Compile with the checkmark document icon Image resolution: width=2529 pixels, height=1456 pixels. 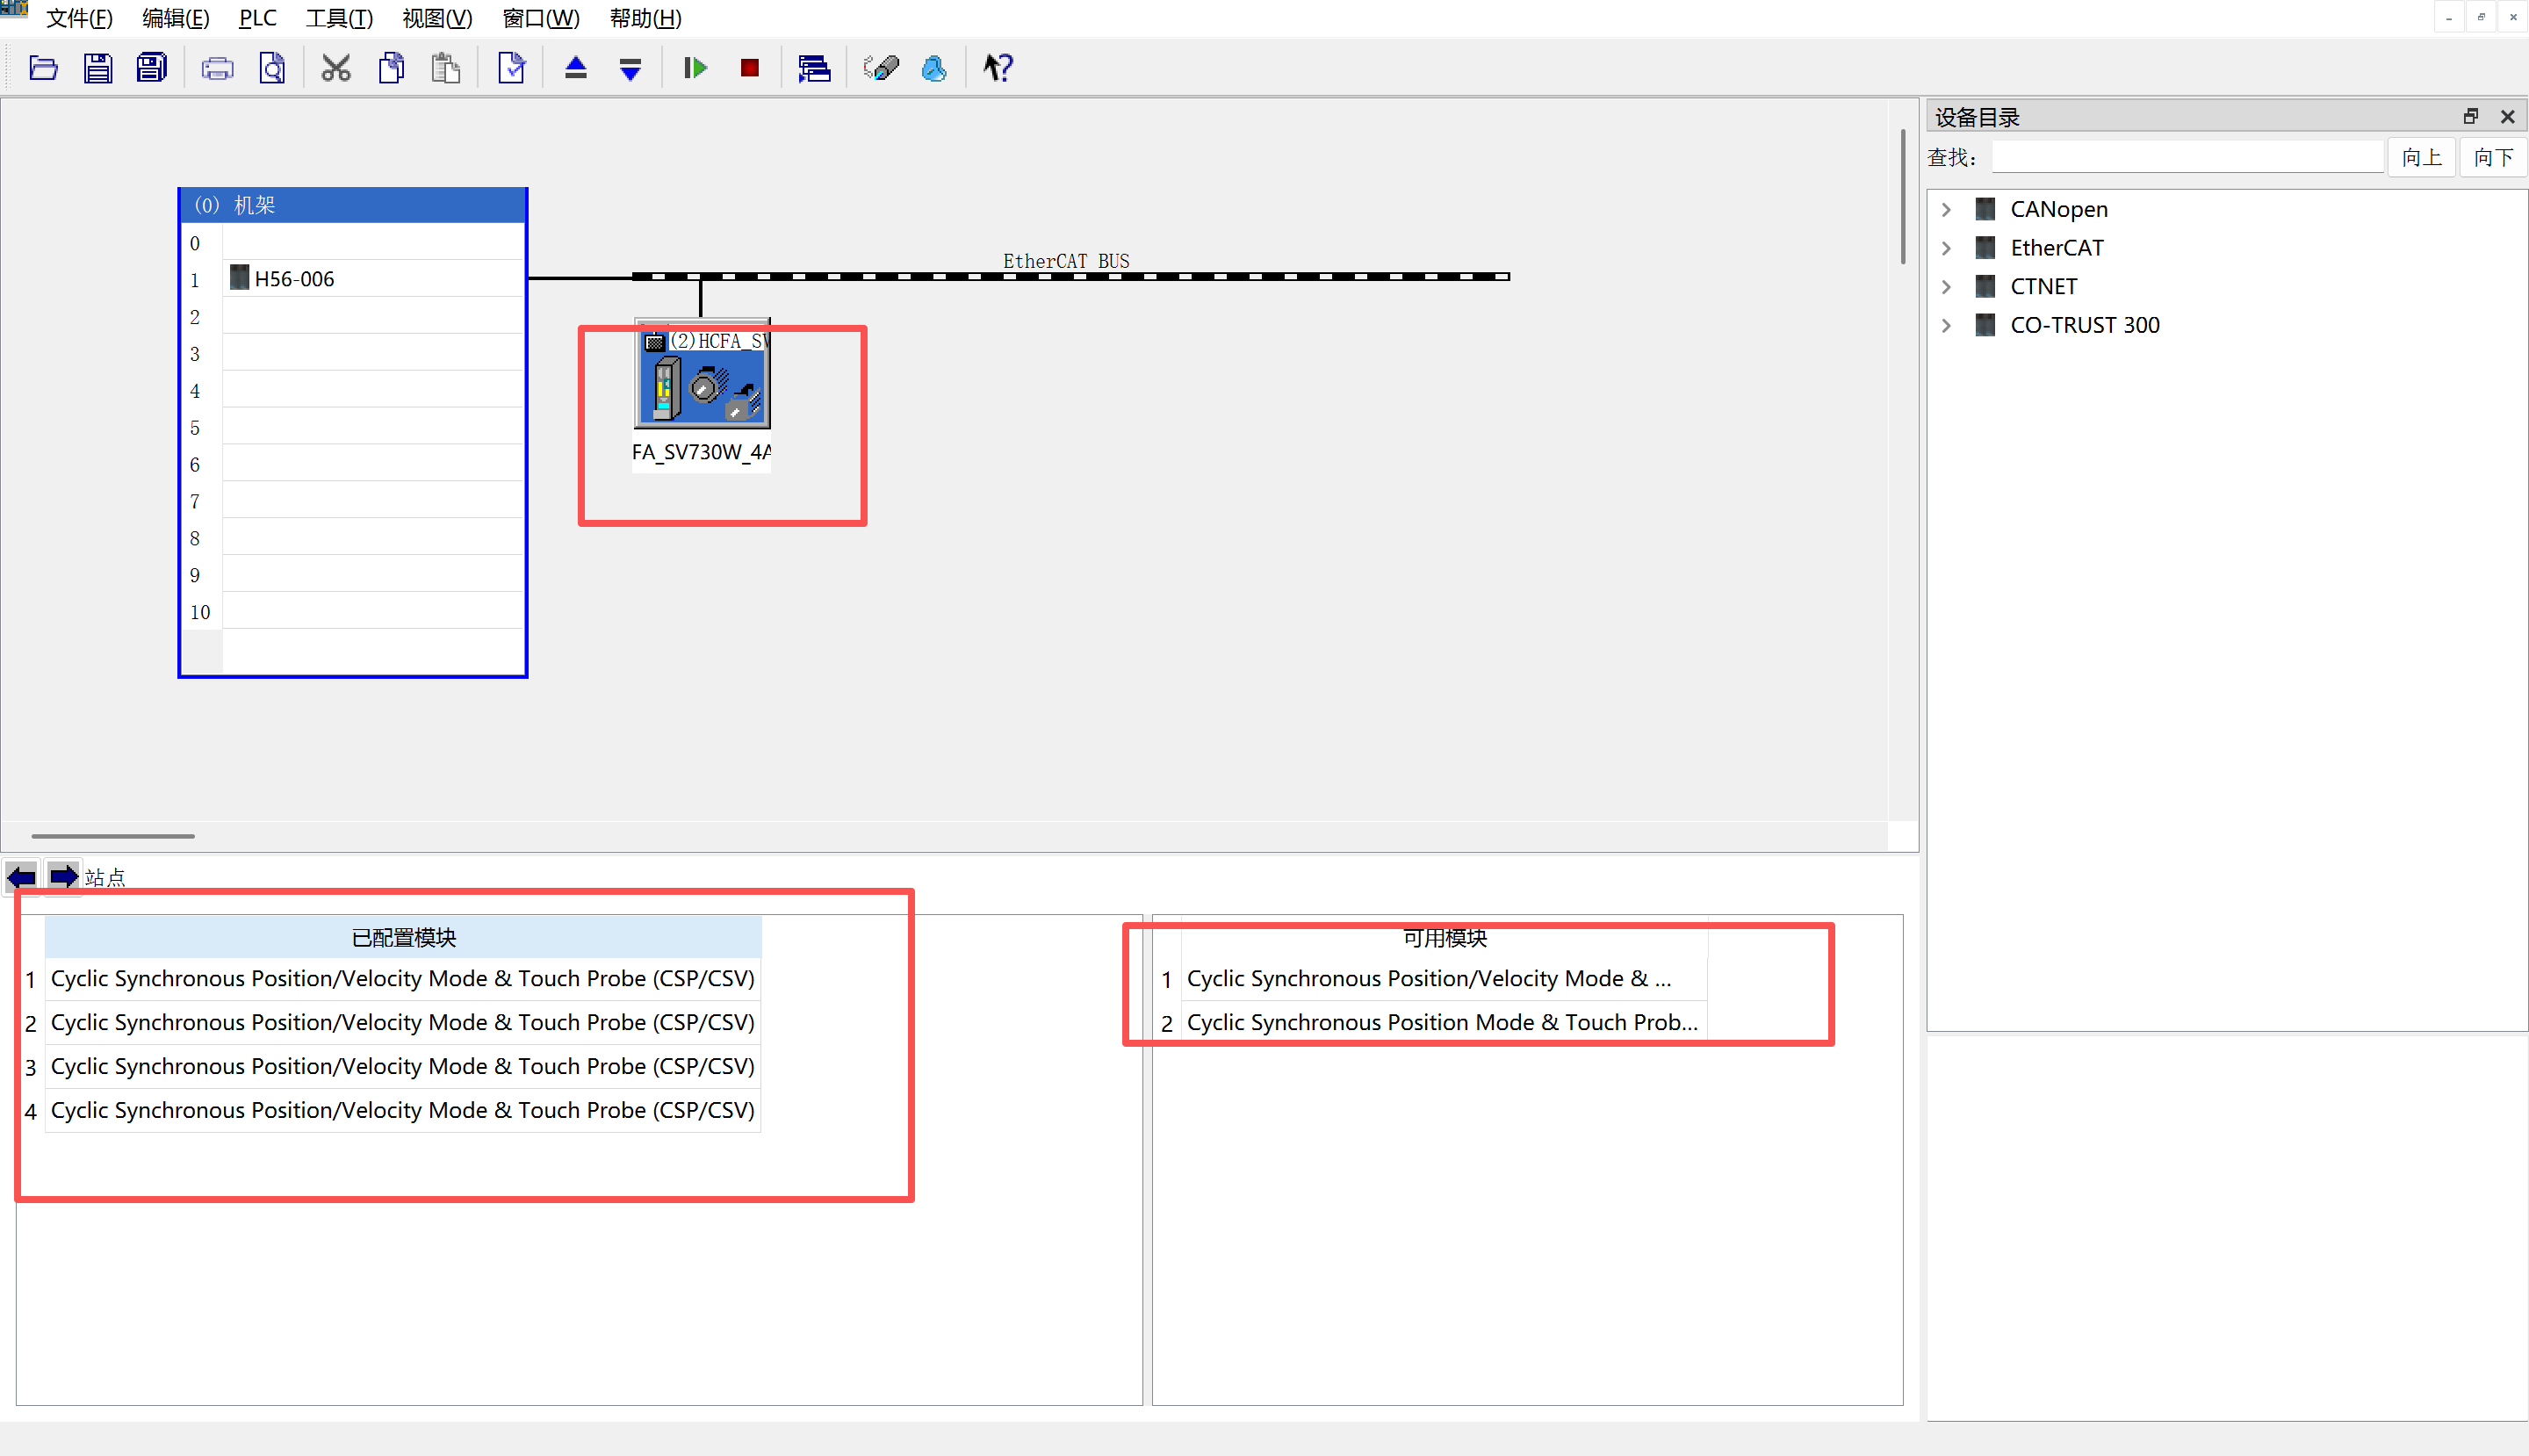coord(511,68)
